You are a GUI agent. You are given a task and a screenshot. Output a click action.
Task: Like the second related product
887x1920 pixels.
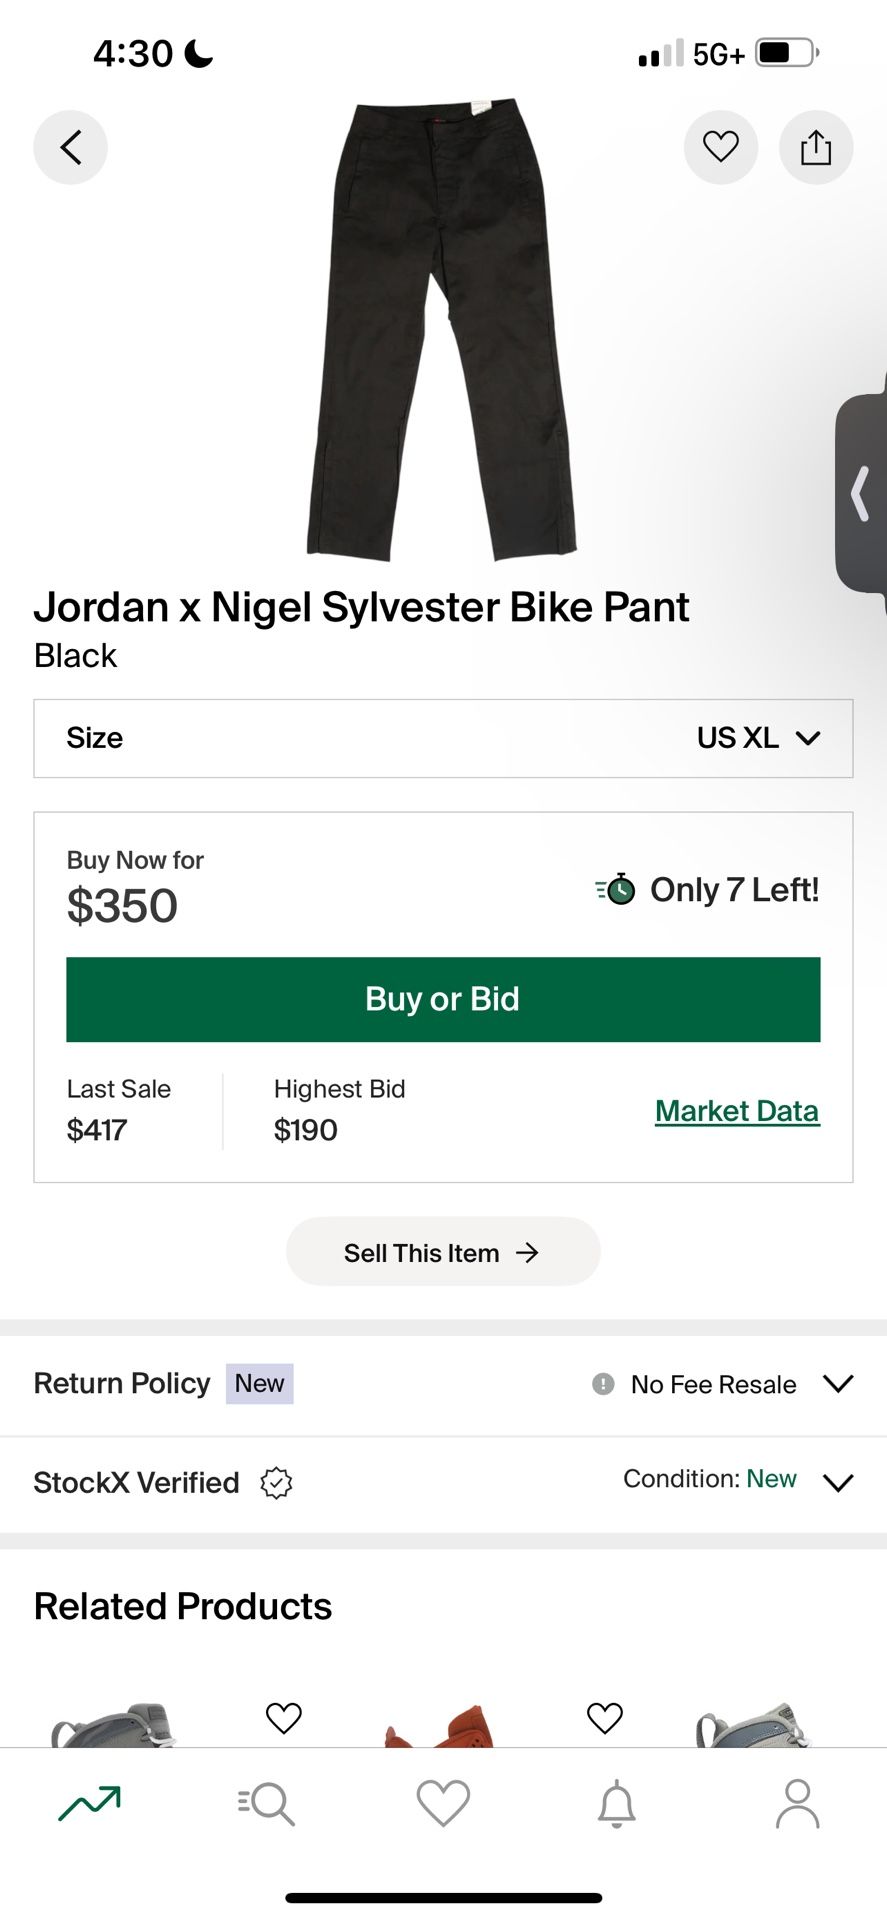click(x=605, y=1717)
